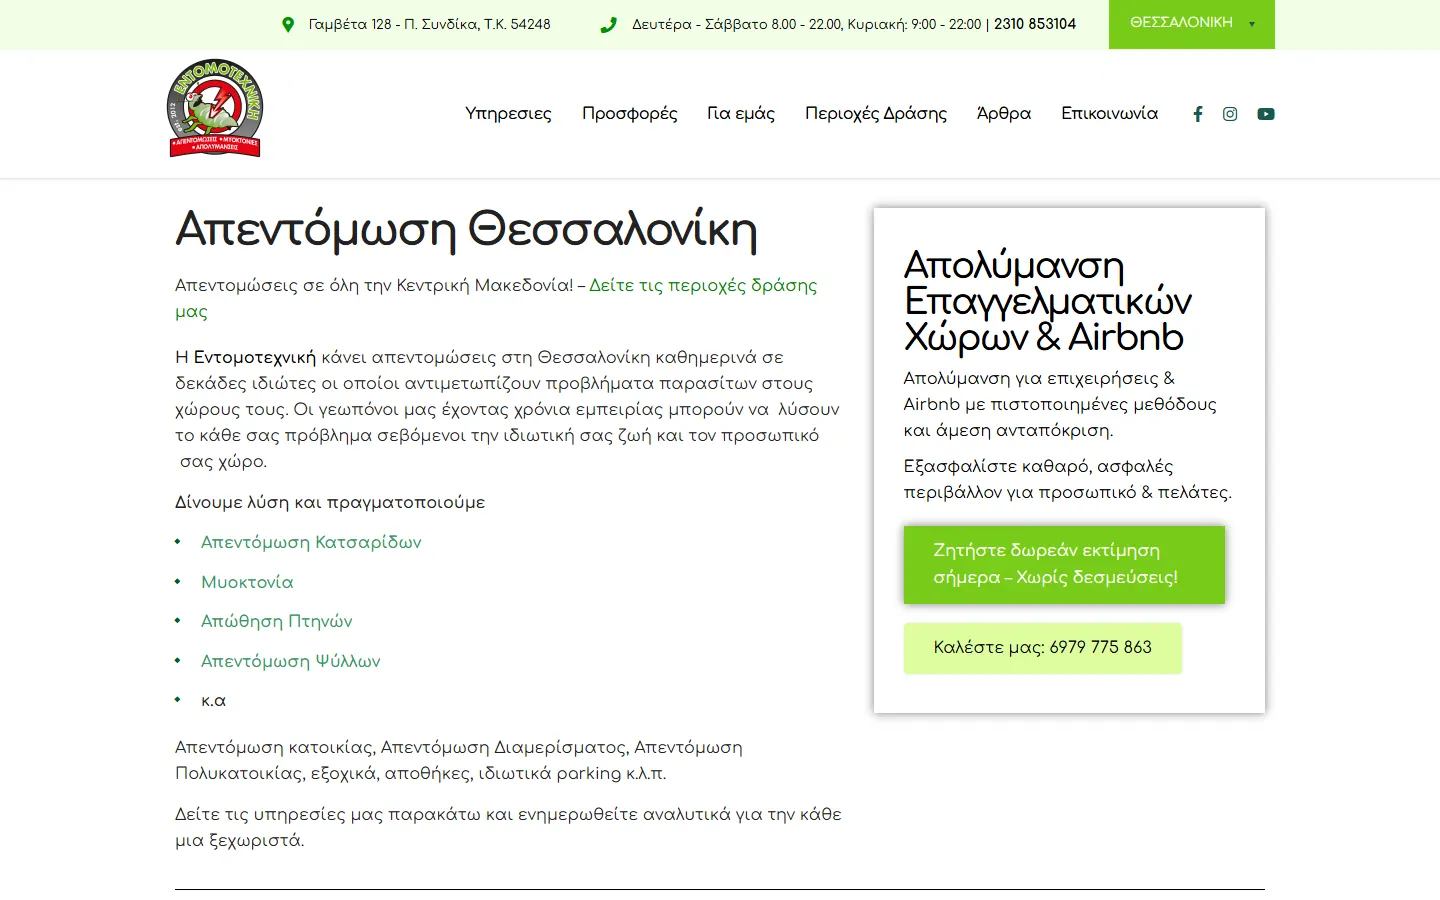Open the Απεντόμωση Ψύλλων link
This screenshot has width=1440, height=900.
click(291, 661)
